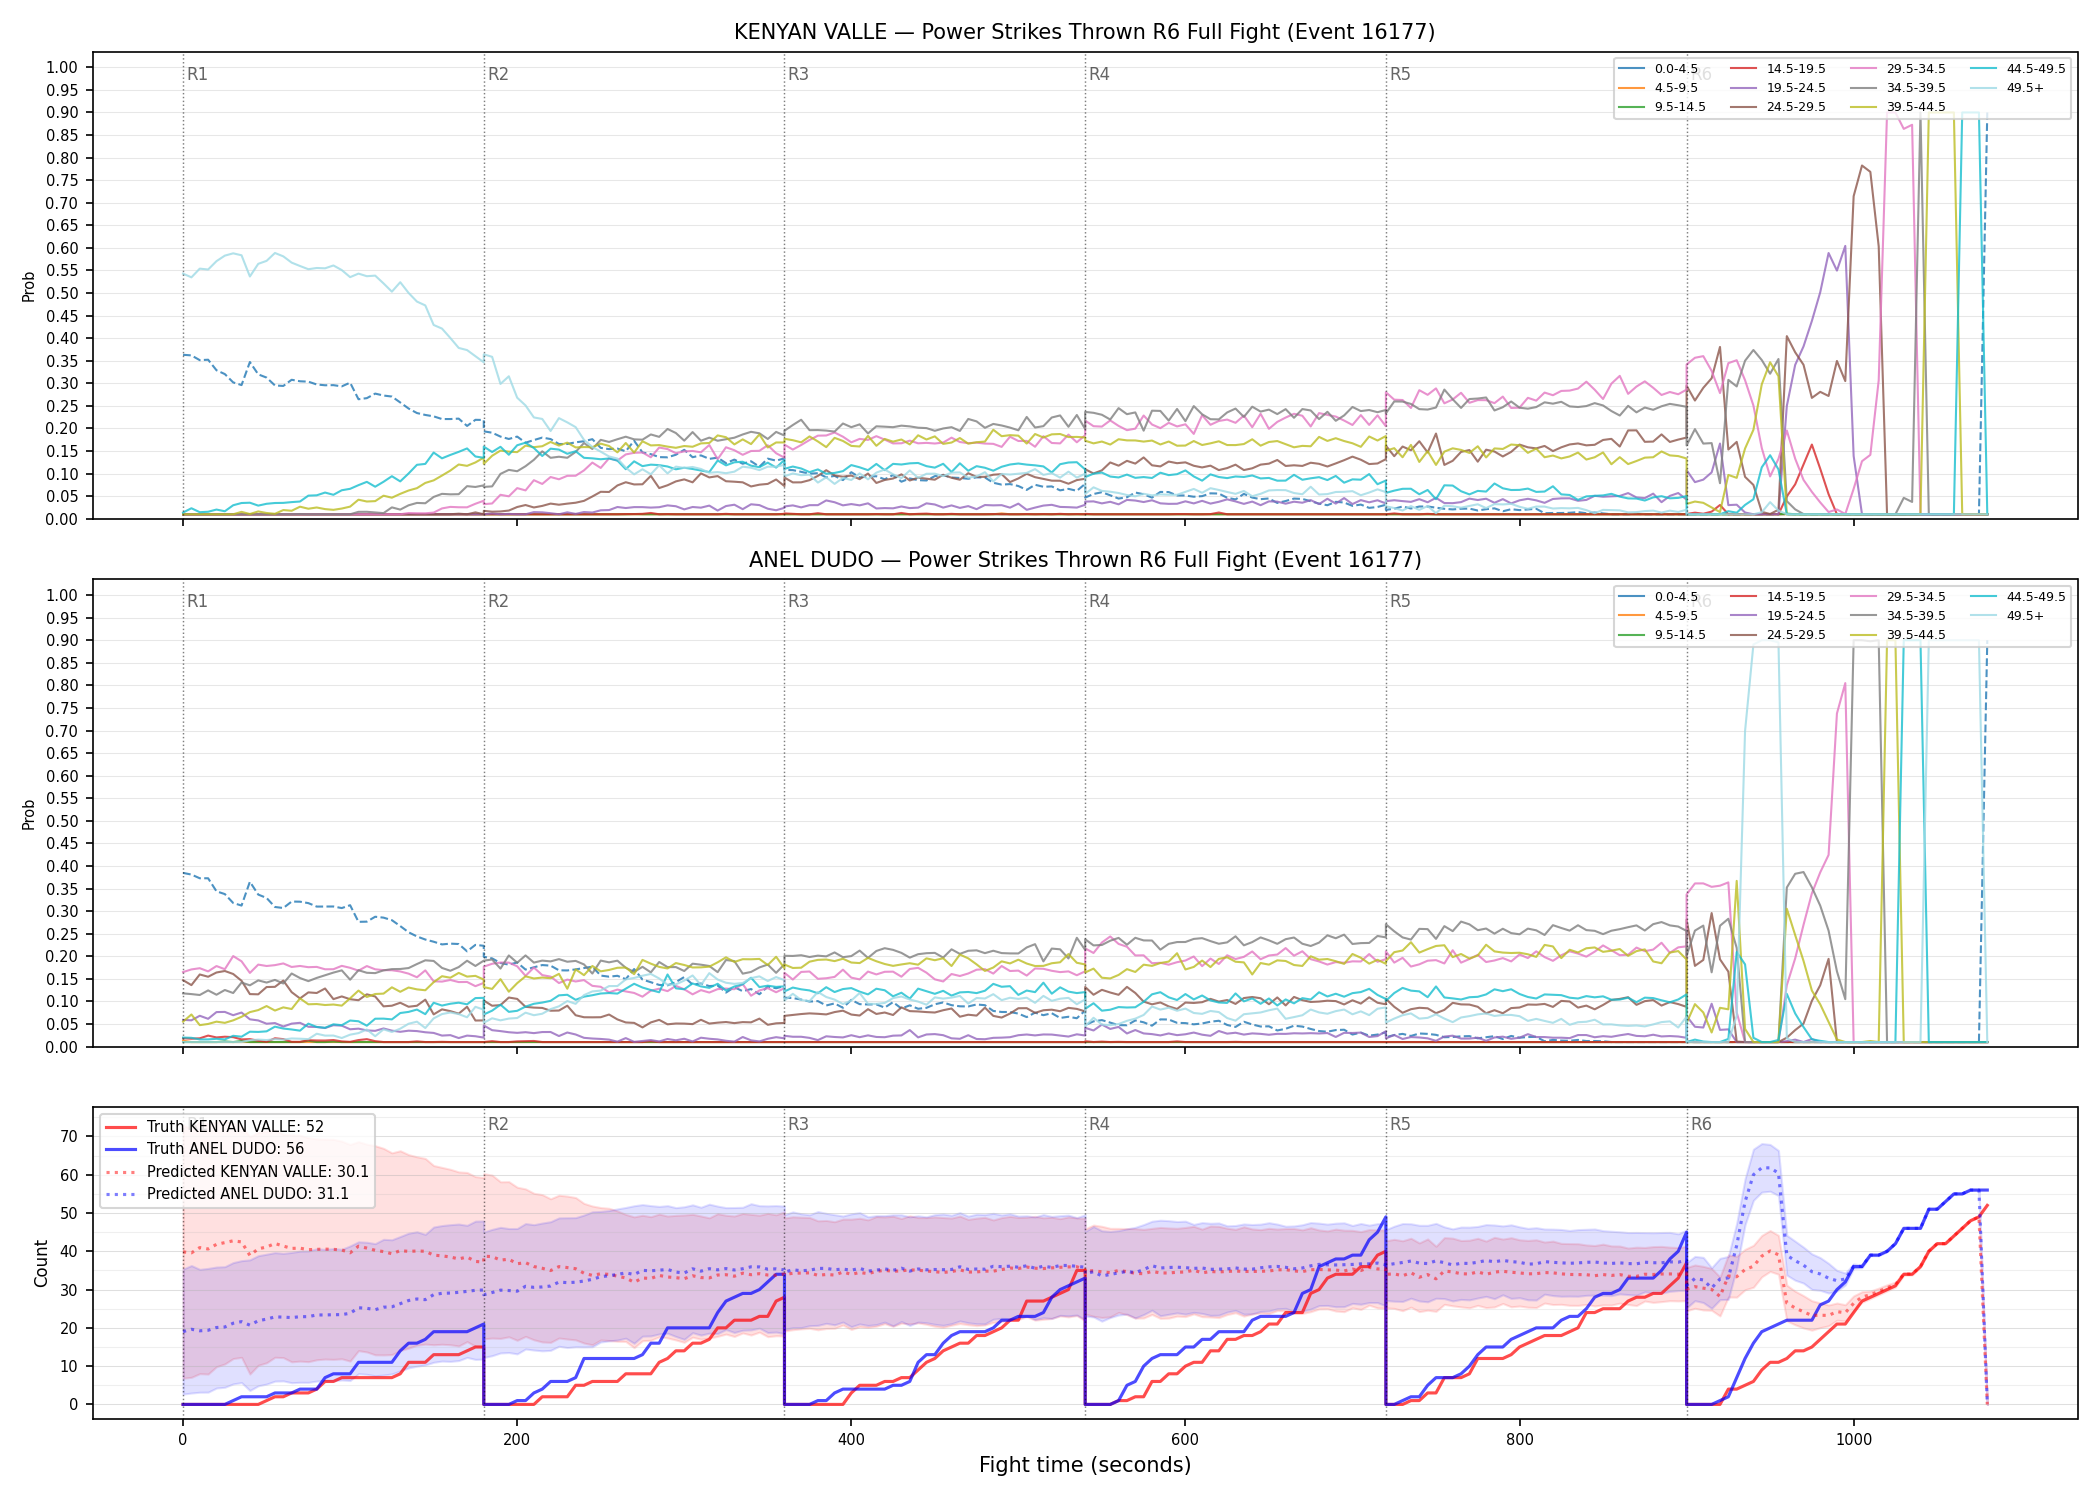Click the R6 round marker in bottom chart

(x=1701, y=1124)
